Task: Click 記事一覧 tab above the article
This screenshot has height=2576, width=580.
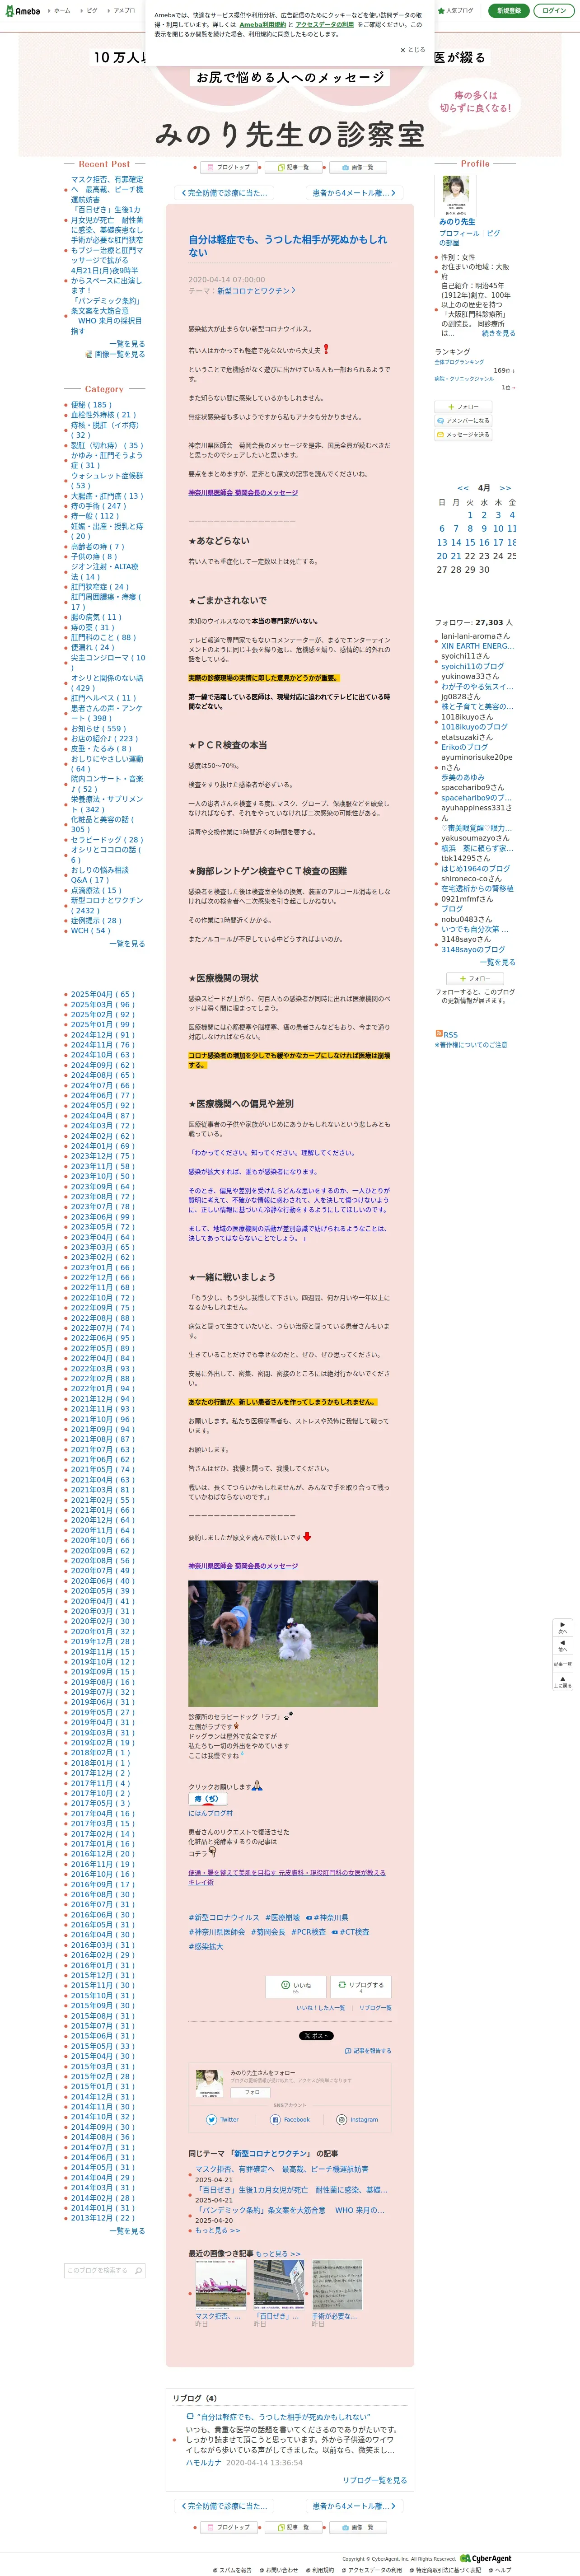Action: 294,167
